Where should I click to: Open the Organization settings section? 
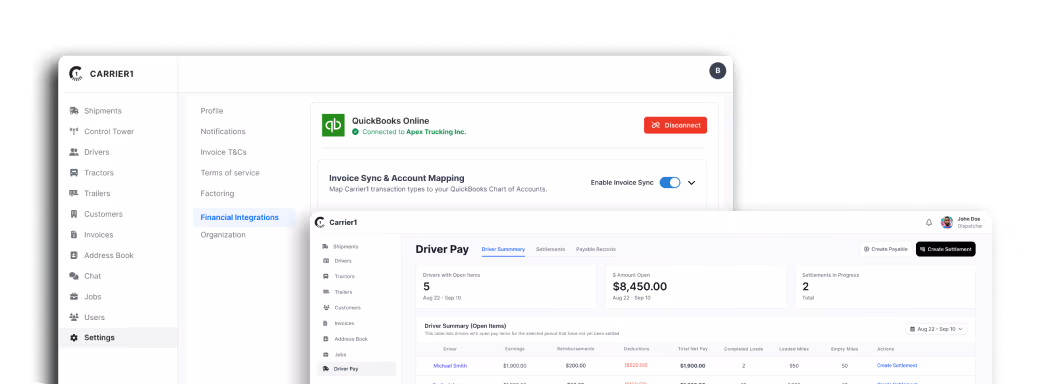(x=223, y=235)
